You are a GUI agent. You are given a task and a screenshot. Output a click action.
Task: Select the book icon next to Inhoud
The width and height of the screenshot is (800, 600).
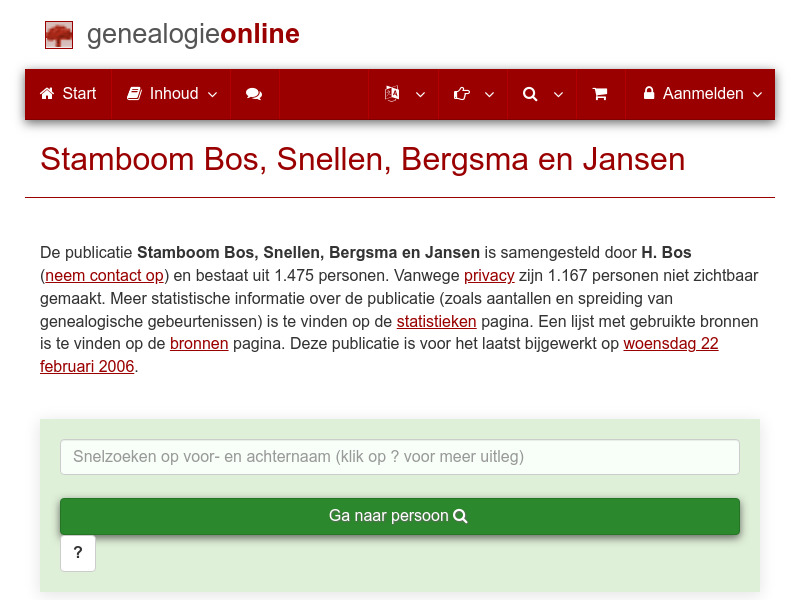(x=133, y=93)
